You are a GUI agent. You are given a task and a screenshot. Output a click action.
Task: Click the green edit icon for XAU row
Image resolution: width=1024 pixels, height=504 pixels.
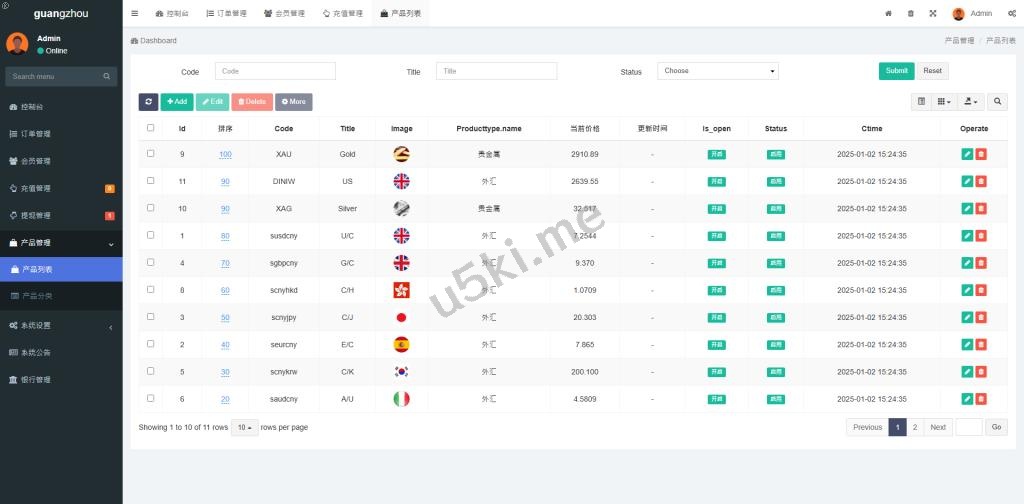967,154
